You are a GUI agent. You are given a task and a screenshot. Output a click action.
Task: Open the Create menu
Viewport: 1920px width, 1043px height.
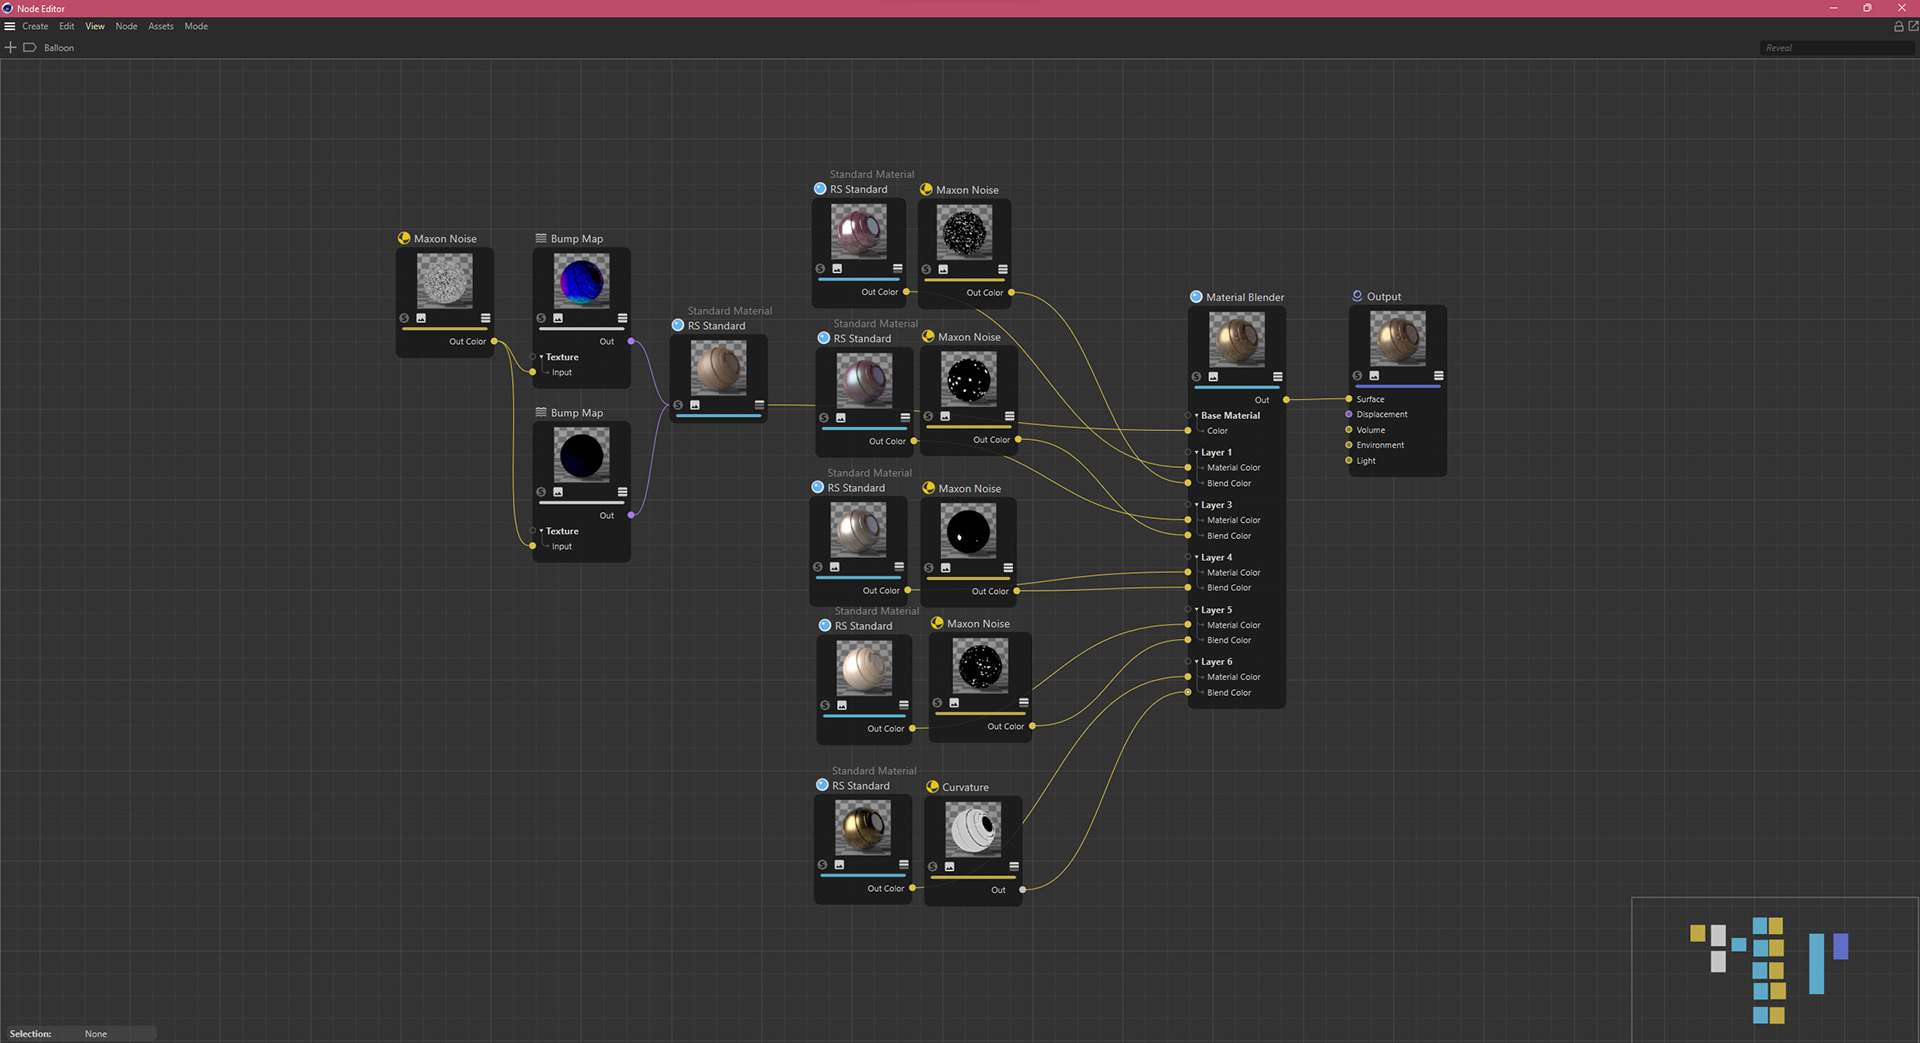click(x=36, y=26)
